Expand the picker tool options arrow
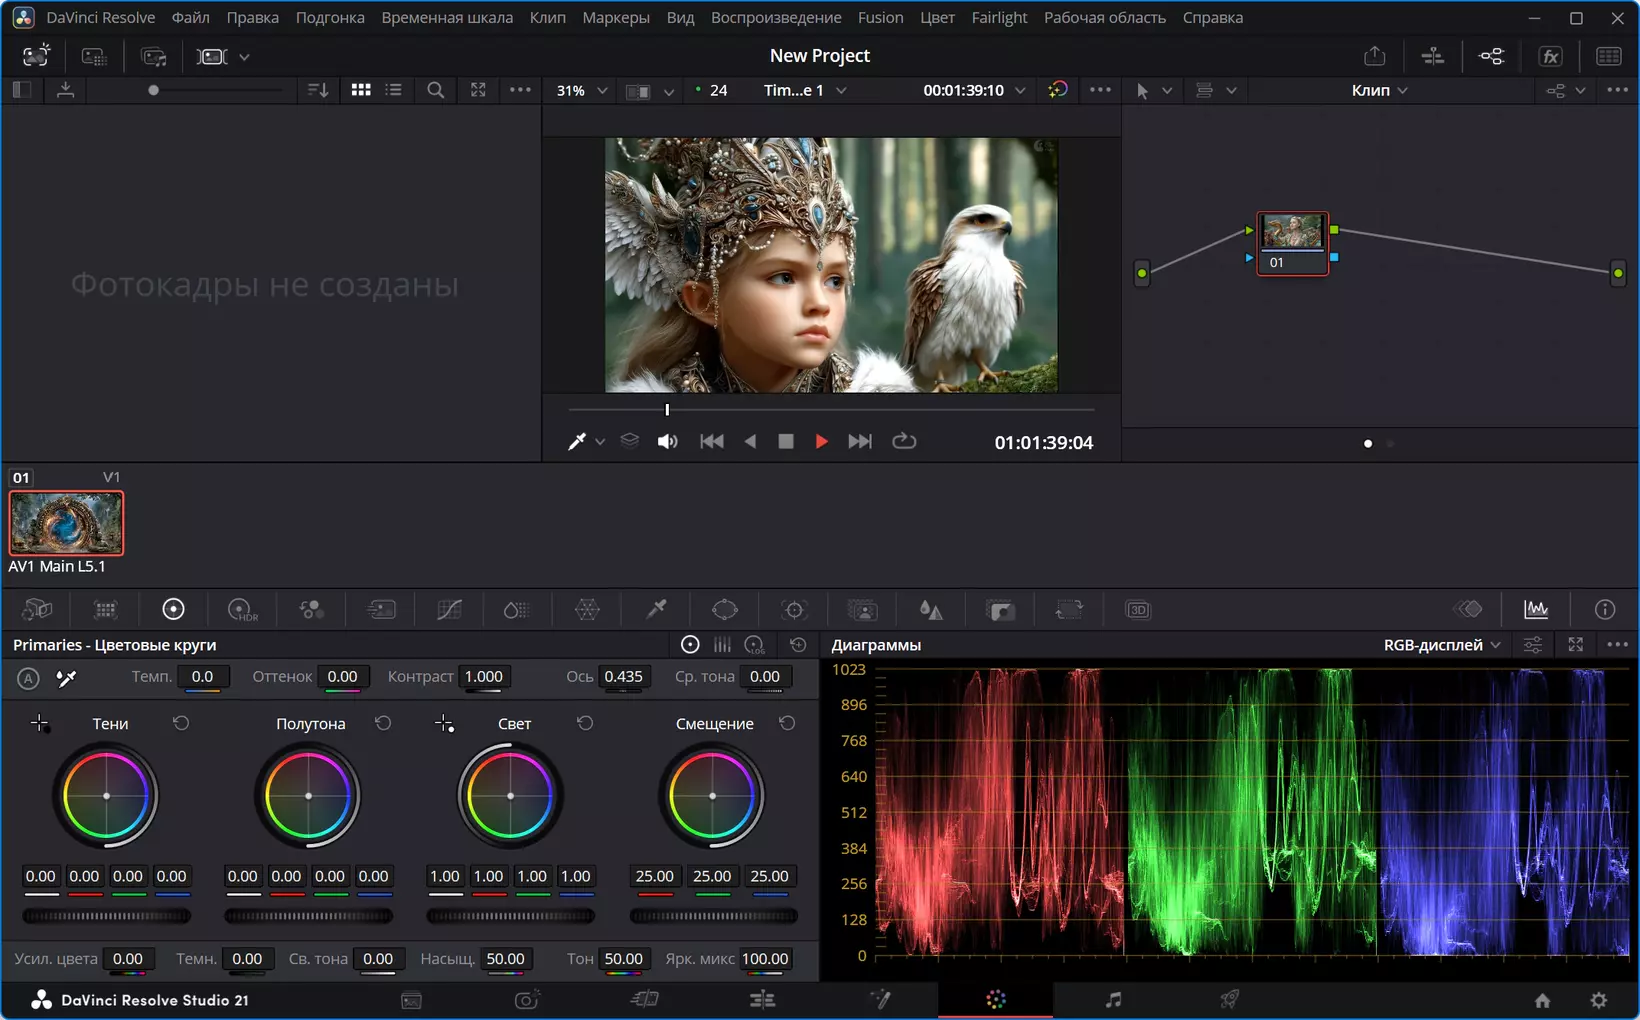Screen dimensions: 1640x1020 [x=600, y=442]
